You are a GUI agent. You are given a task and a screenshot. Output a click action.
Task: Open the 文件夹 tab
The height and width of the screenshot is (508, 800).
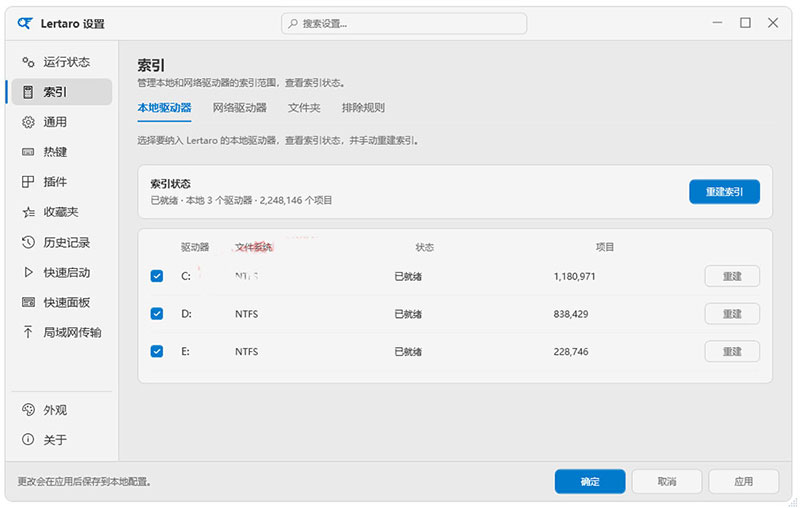(x=304, y=108)
